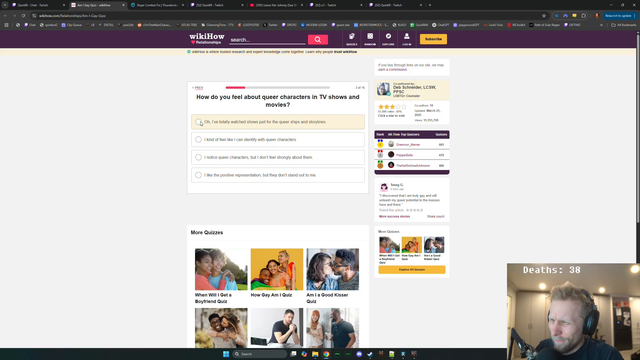Open the "trust wikiHow" link
640x360 pixels.
(345, 52)
